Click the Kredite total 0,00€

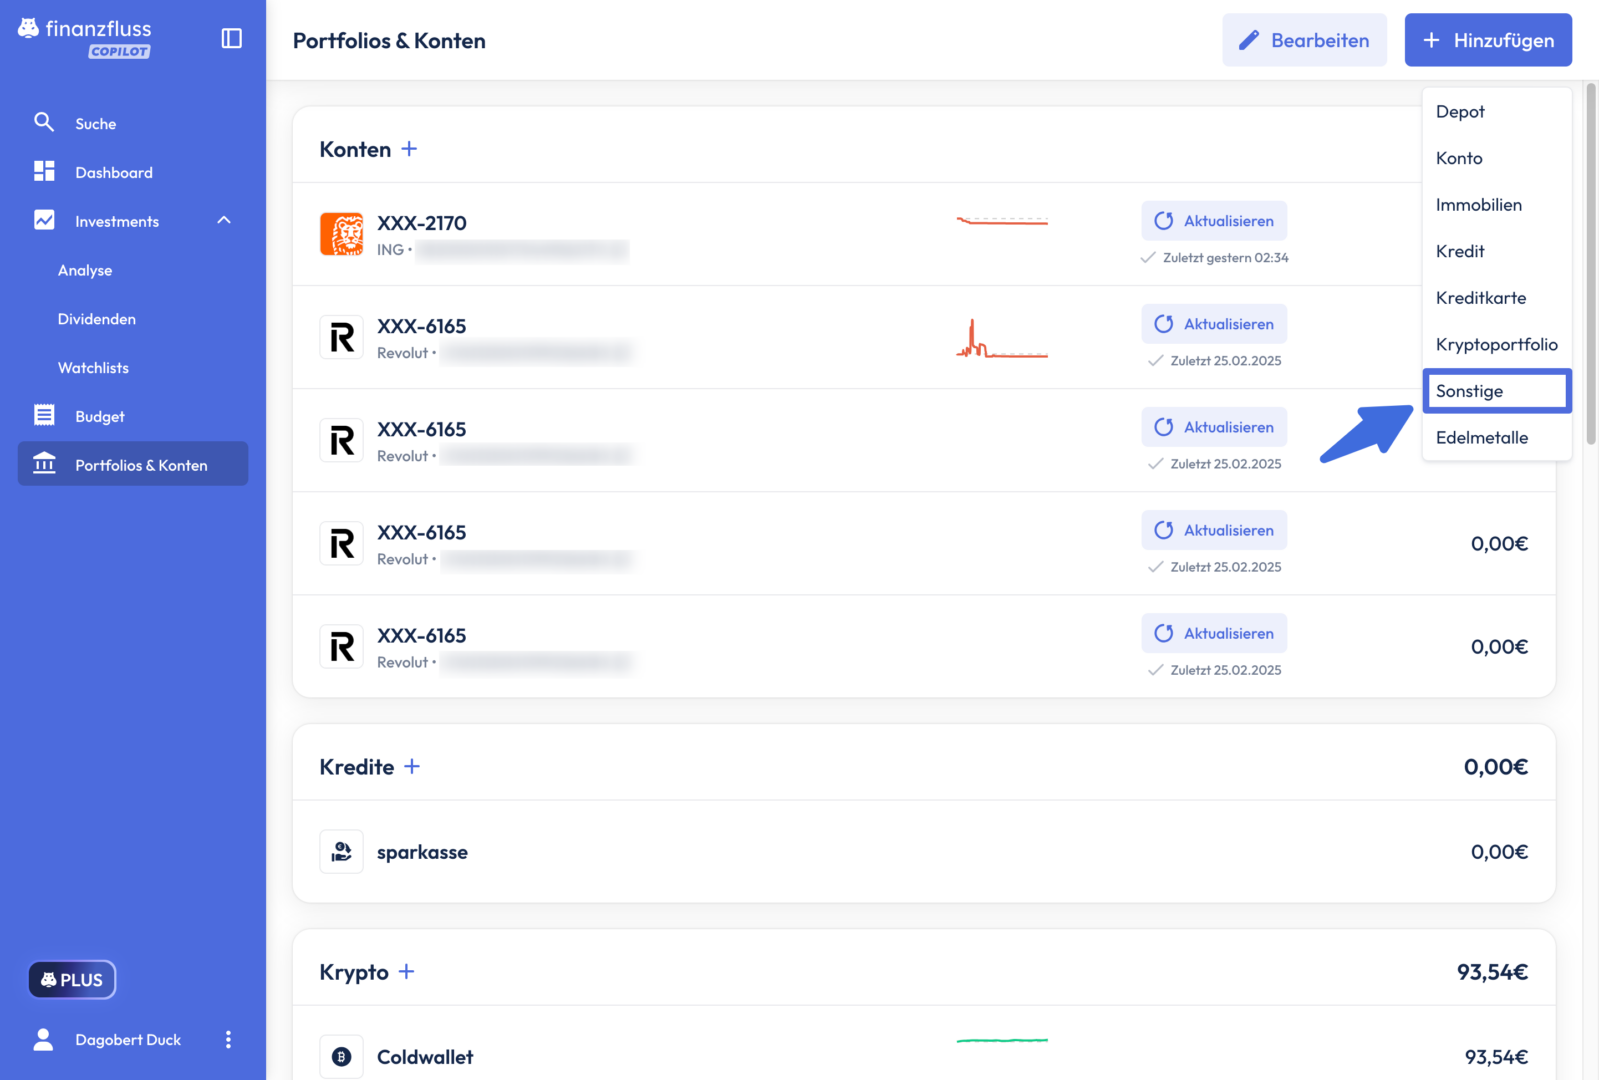pos(1496,767)
